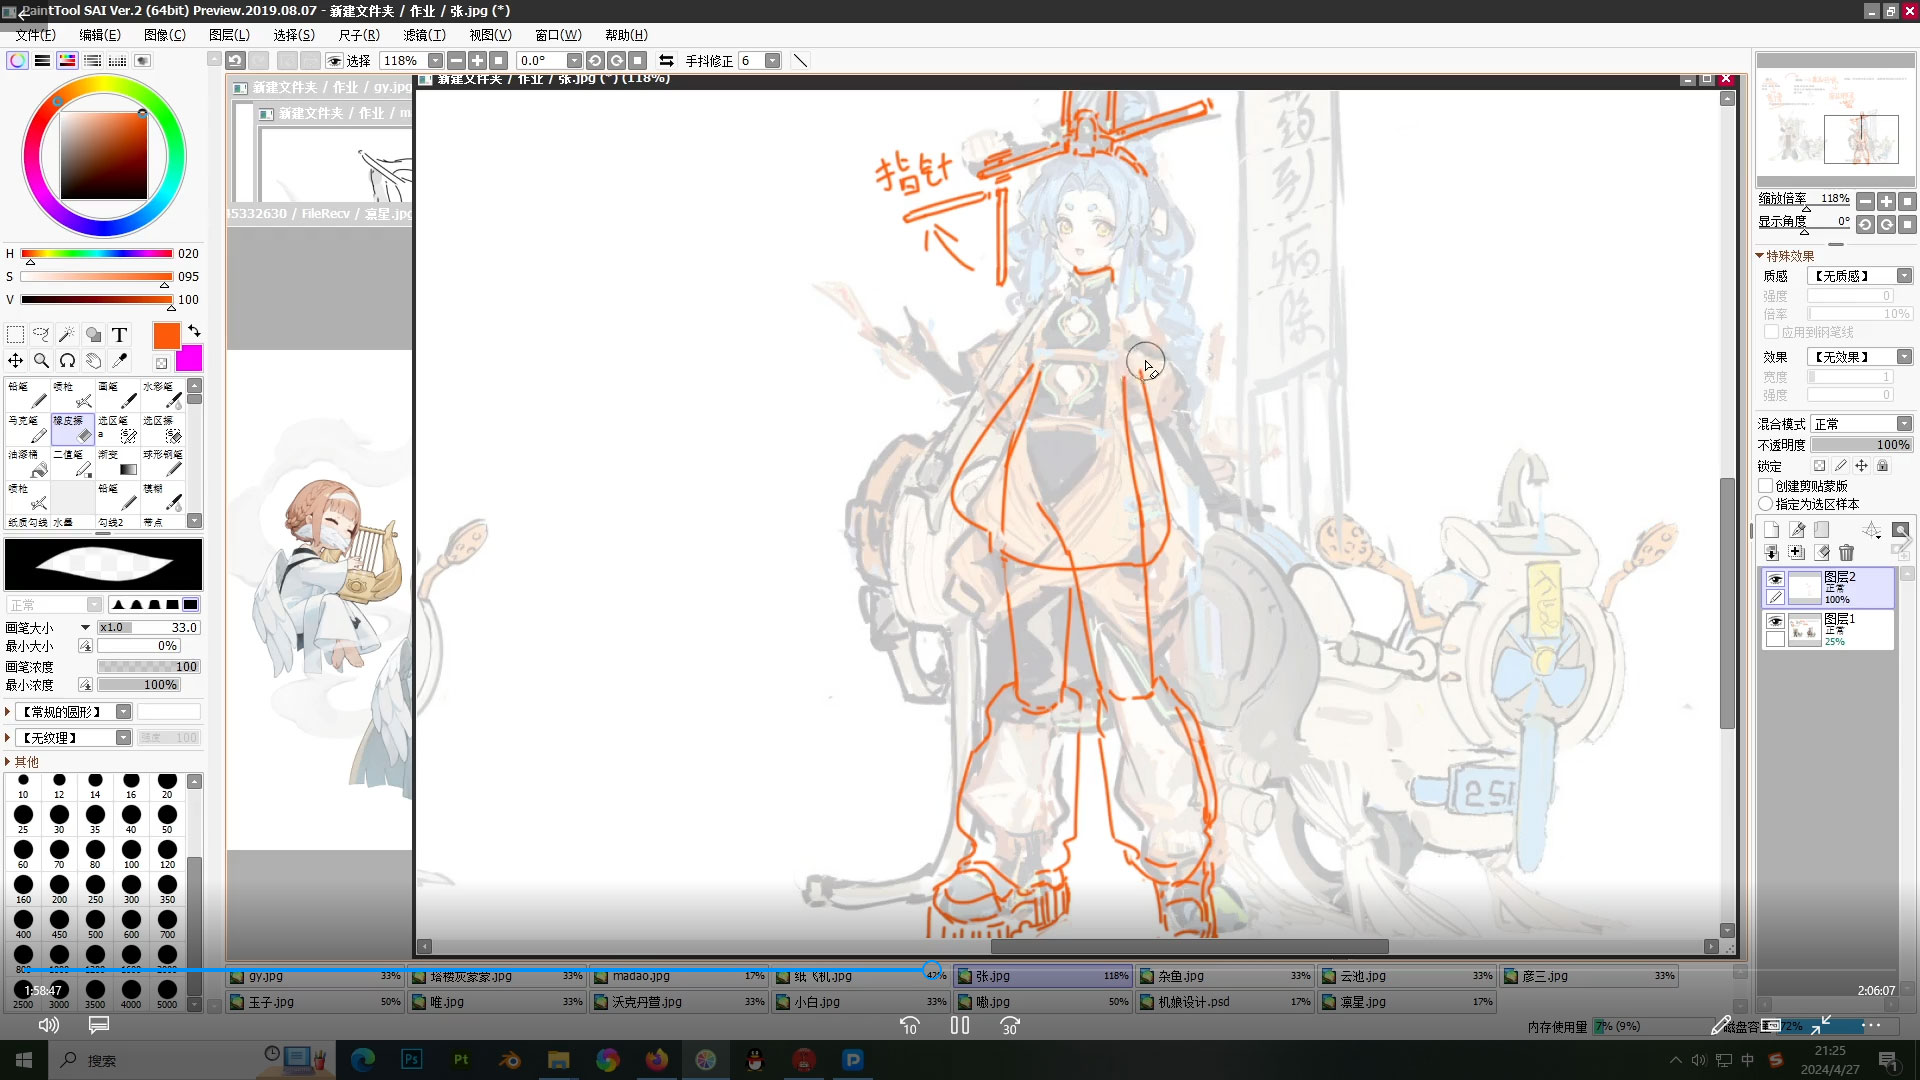This screenshot has height=1080, width=1920.
Task: Choose the 油漆桶 paint bucket tool
Action: click(28, 464)
